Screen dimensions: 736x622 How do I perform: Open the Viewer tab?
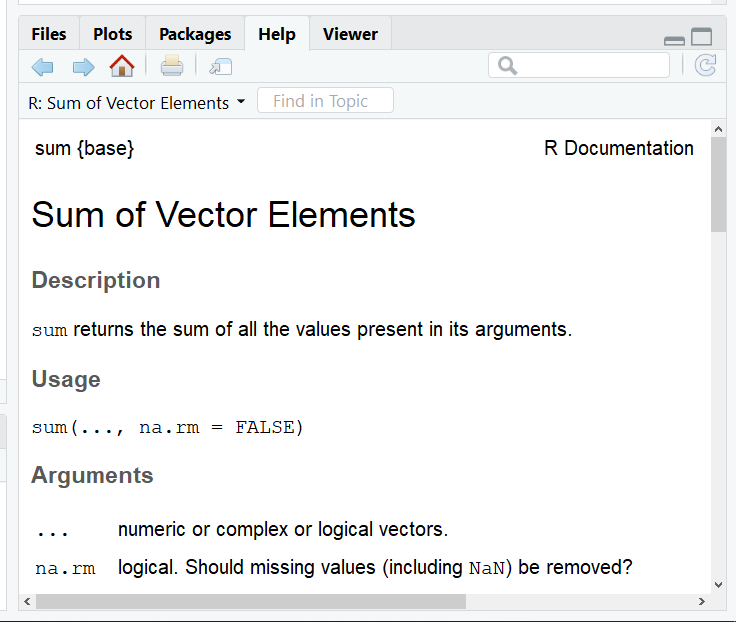coord(350,34)
